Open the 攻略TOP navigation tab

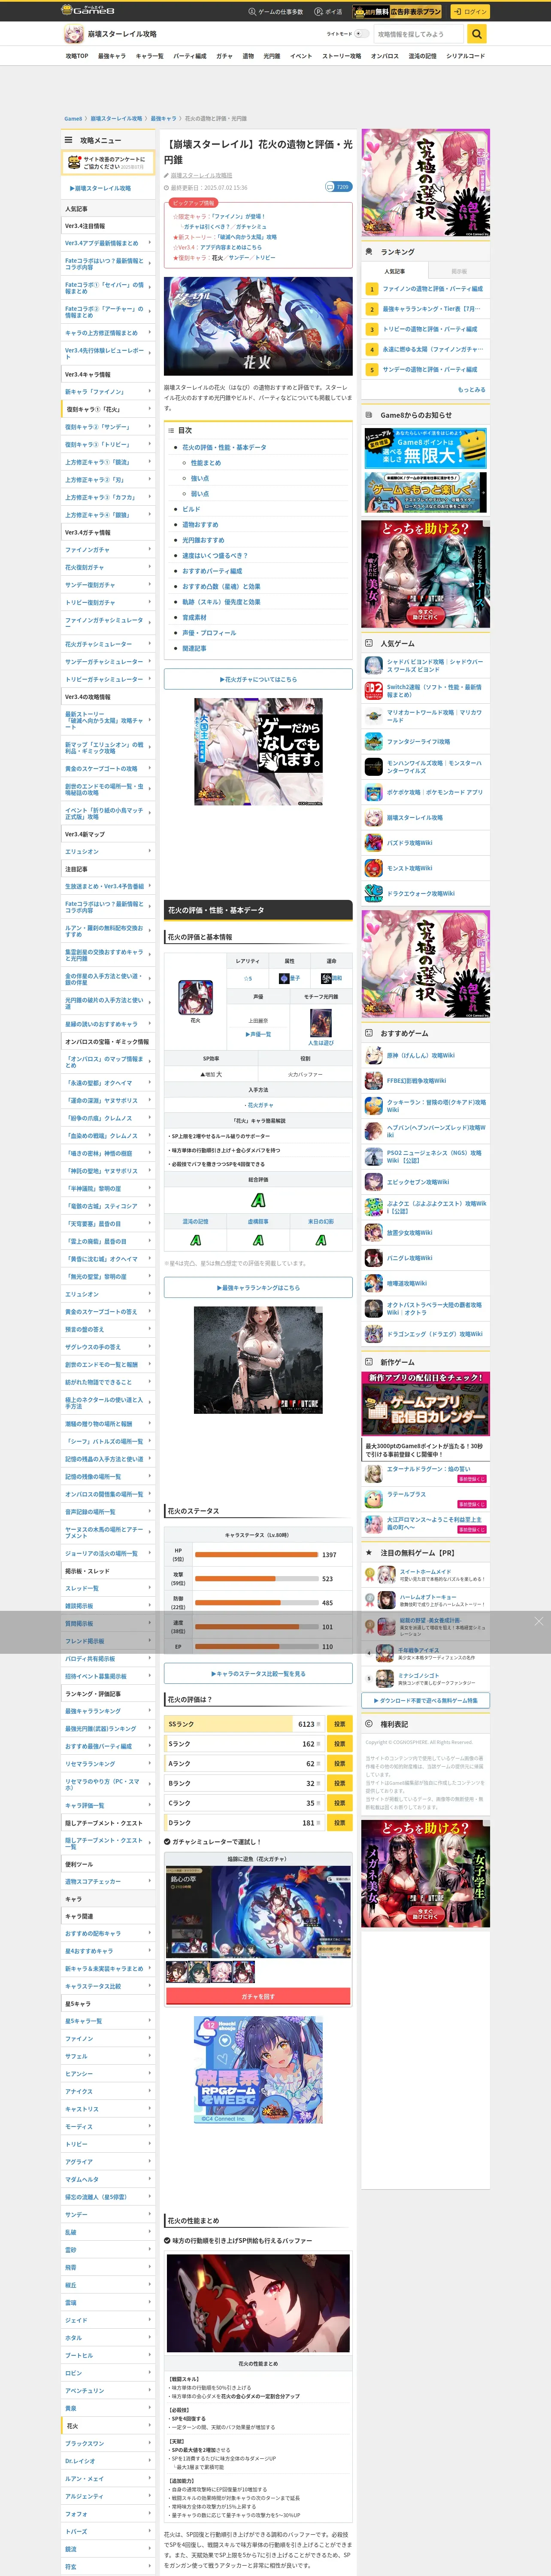[x=77, y=56]
